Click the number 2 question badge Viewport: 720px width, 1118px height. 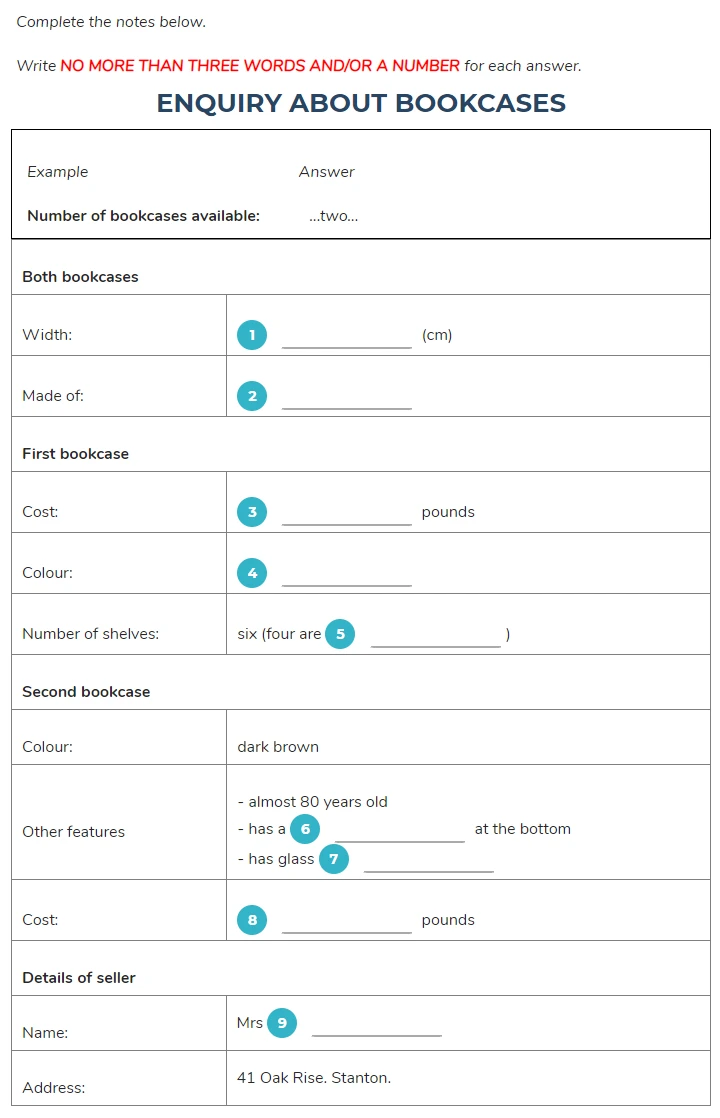252,396
